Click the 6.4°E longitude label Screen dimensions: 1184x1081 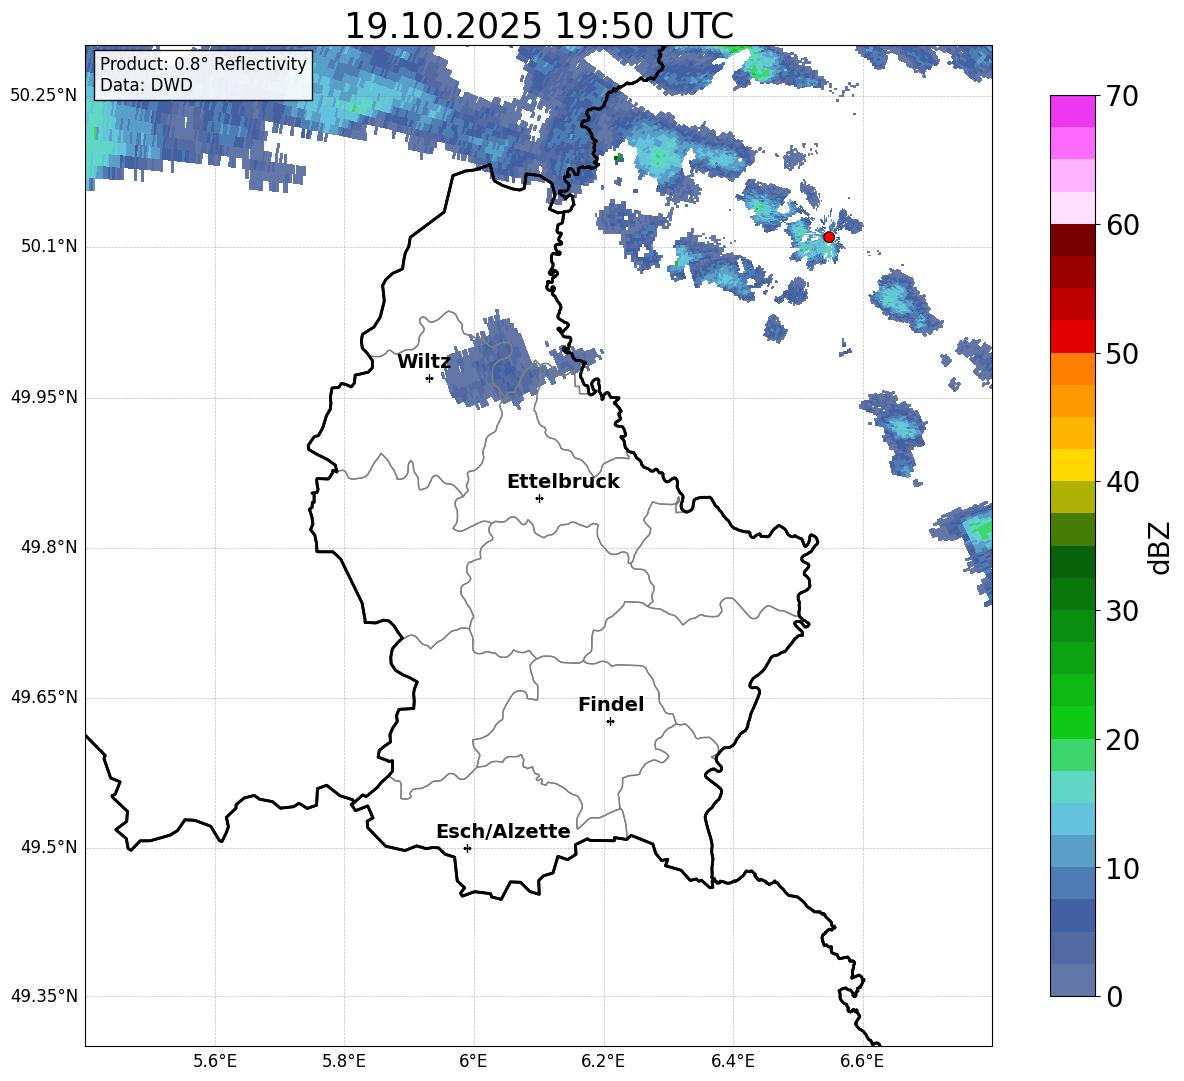(x=732, y=1062)
